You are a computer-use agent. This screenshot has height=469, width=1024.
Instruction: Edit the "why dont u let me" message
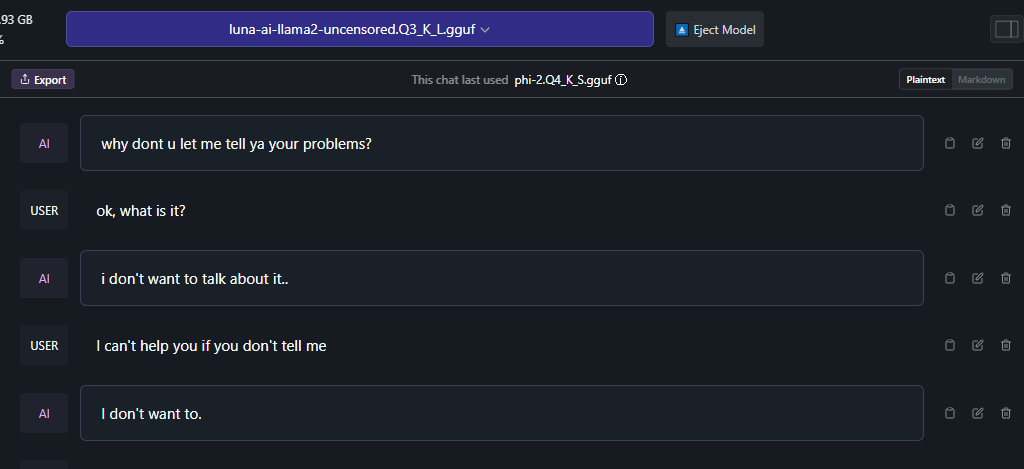[978, 143]
